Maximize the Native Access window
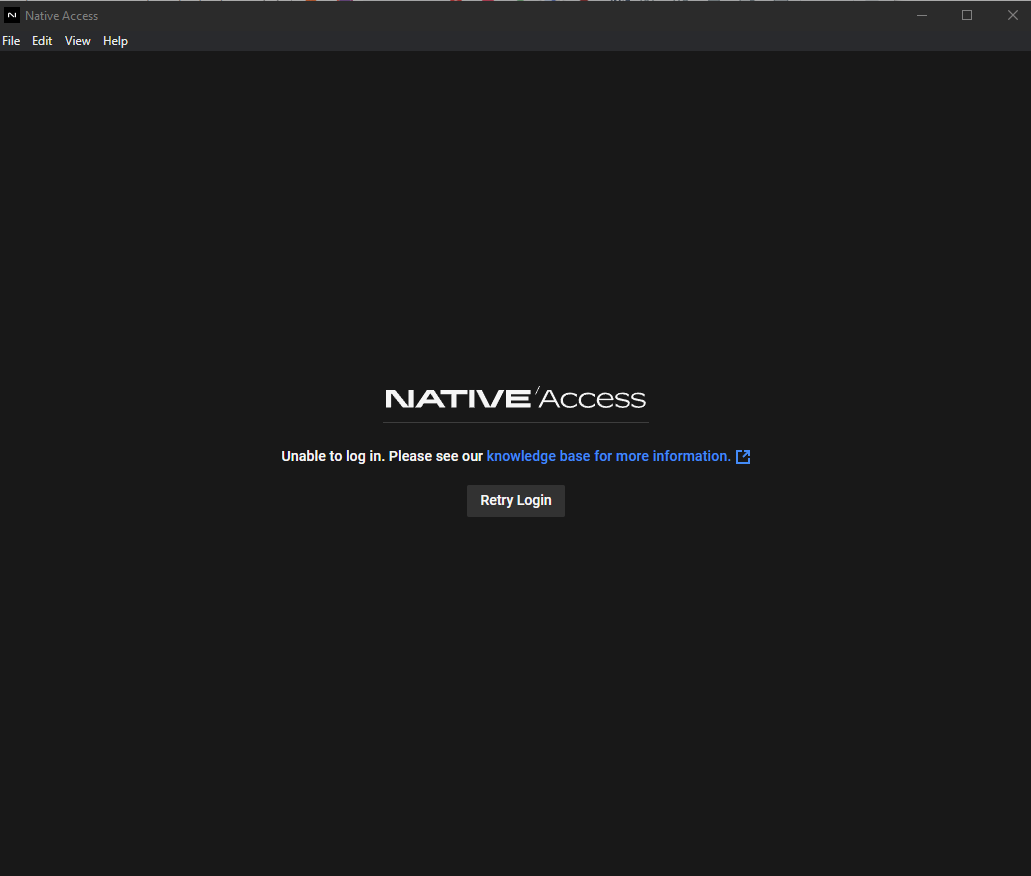Image resolution: width=1031 pixels, height=876 pixels. (x=967, y=15)
